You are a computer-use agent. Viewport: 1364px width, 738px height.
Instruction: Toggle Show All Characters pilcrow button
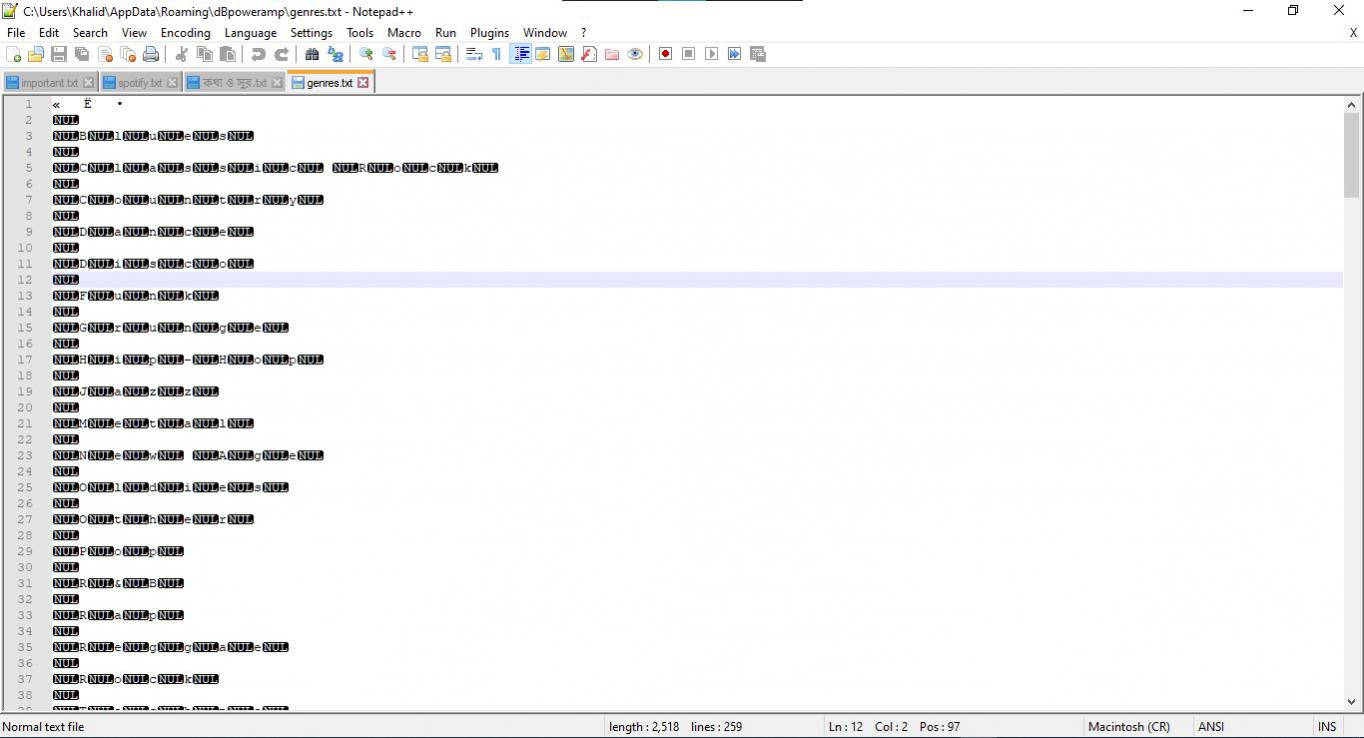[496, 54]
